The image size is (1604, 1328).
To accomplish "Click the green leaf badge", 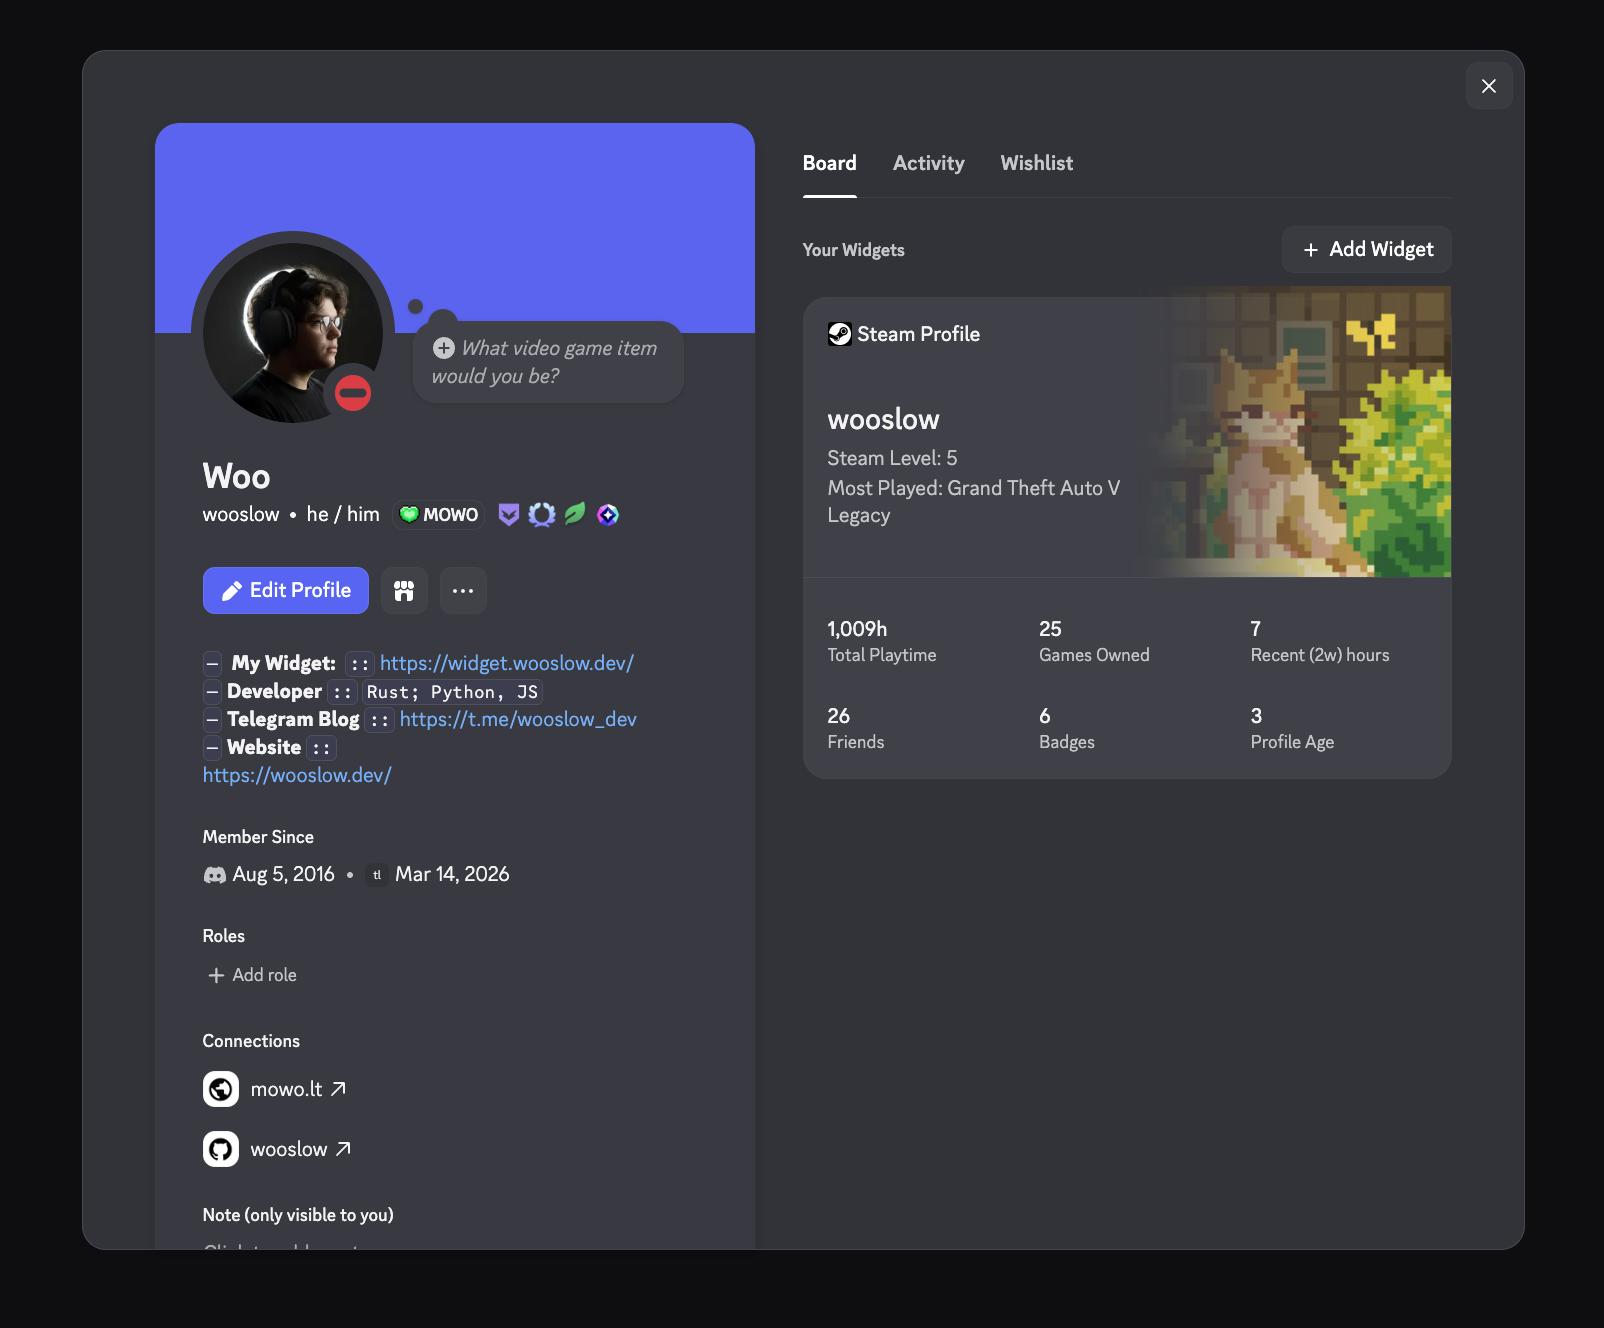I will click(x=574, y=514).
